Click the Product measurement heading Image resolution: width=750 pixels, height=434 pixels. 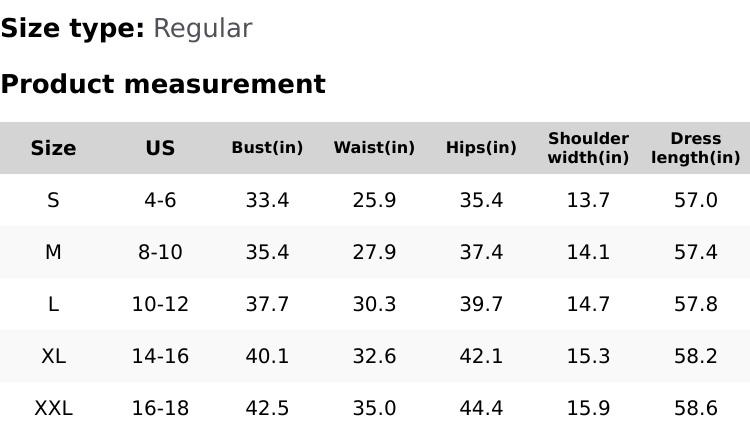click(163, 84)
